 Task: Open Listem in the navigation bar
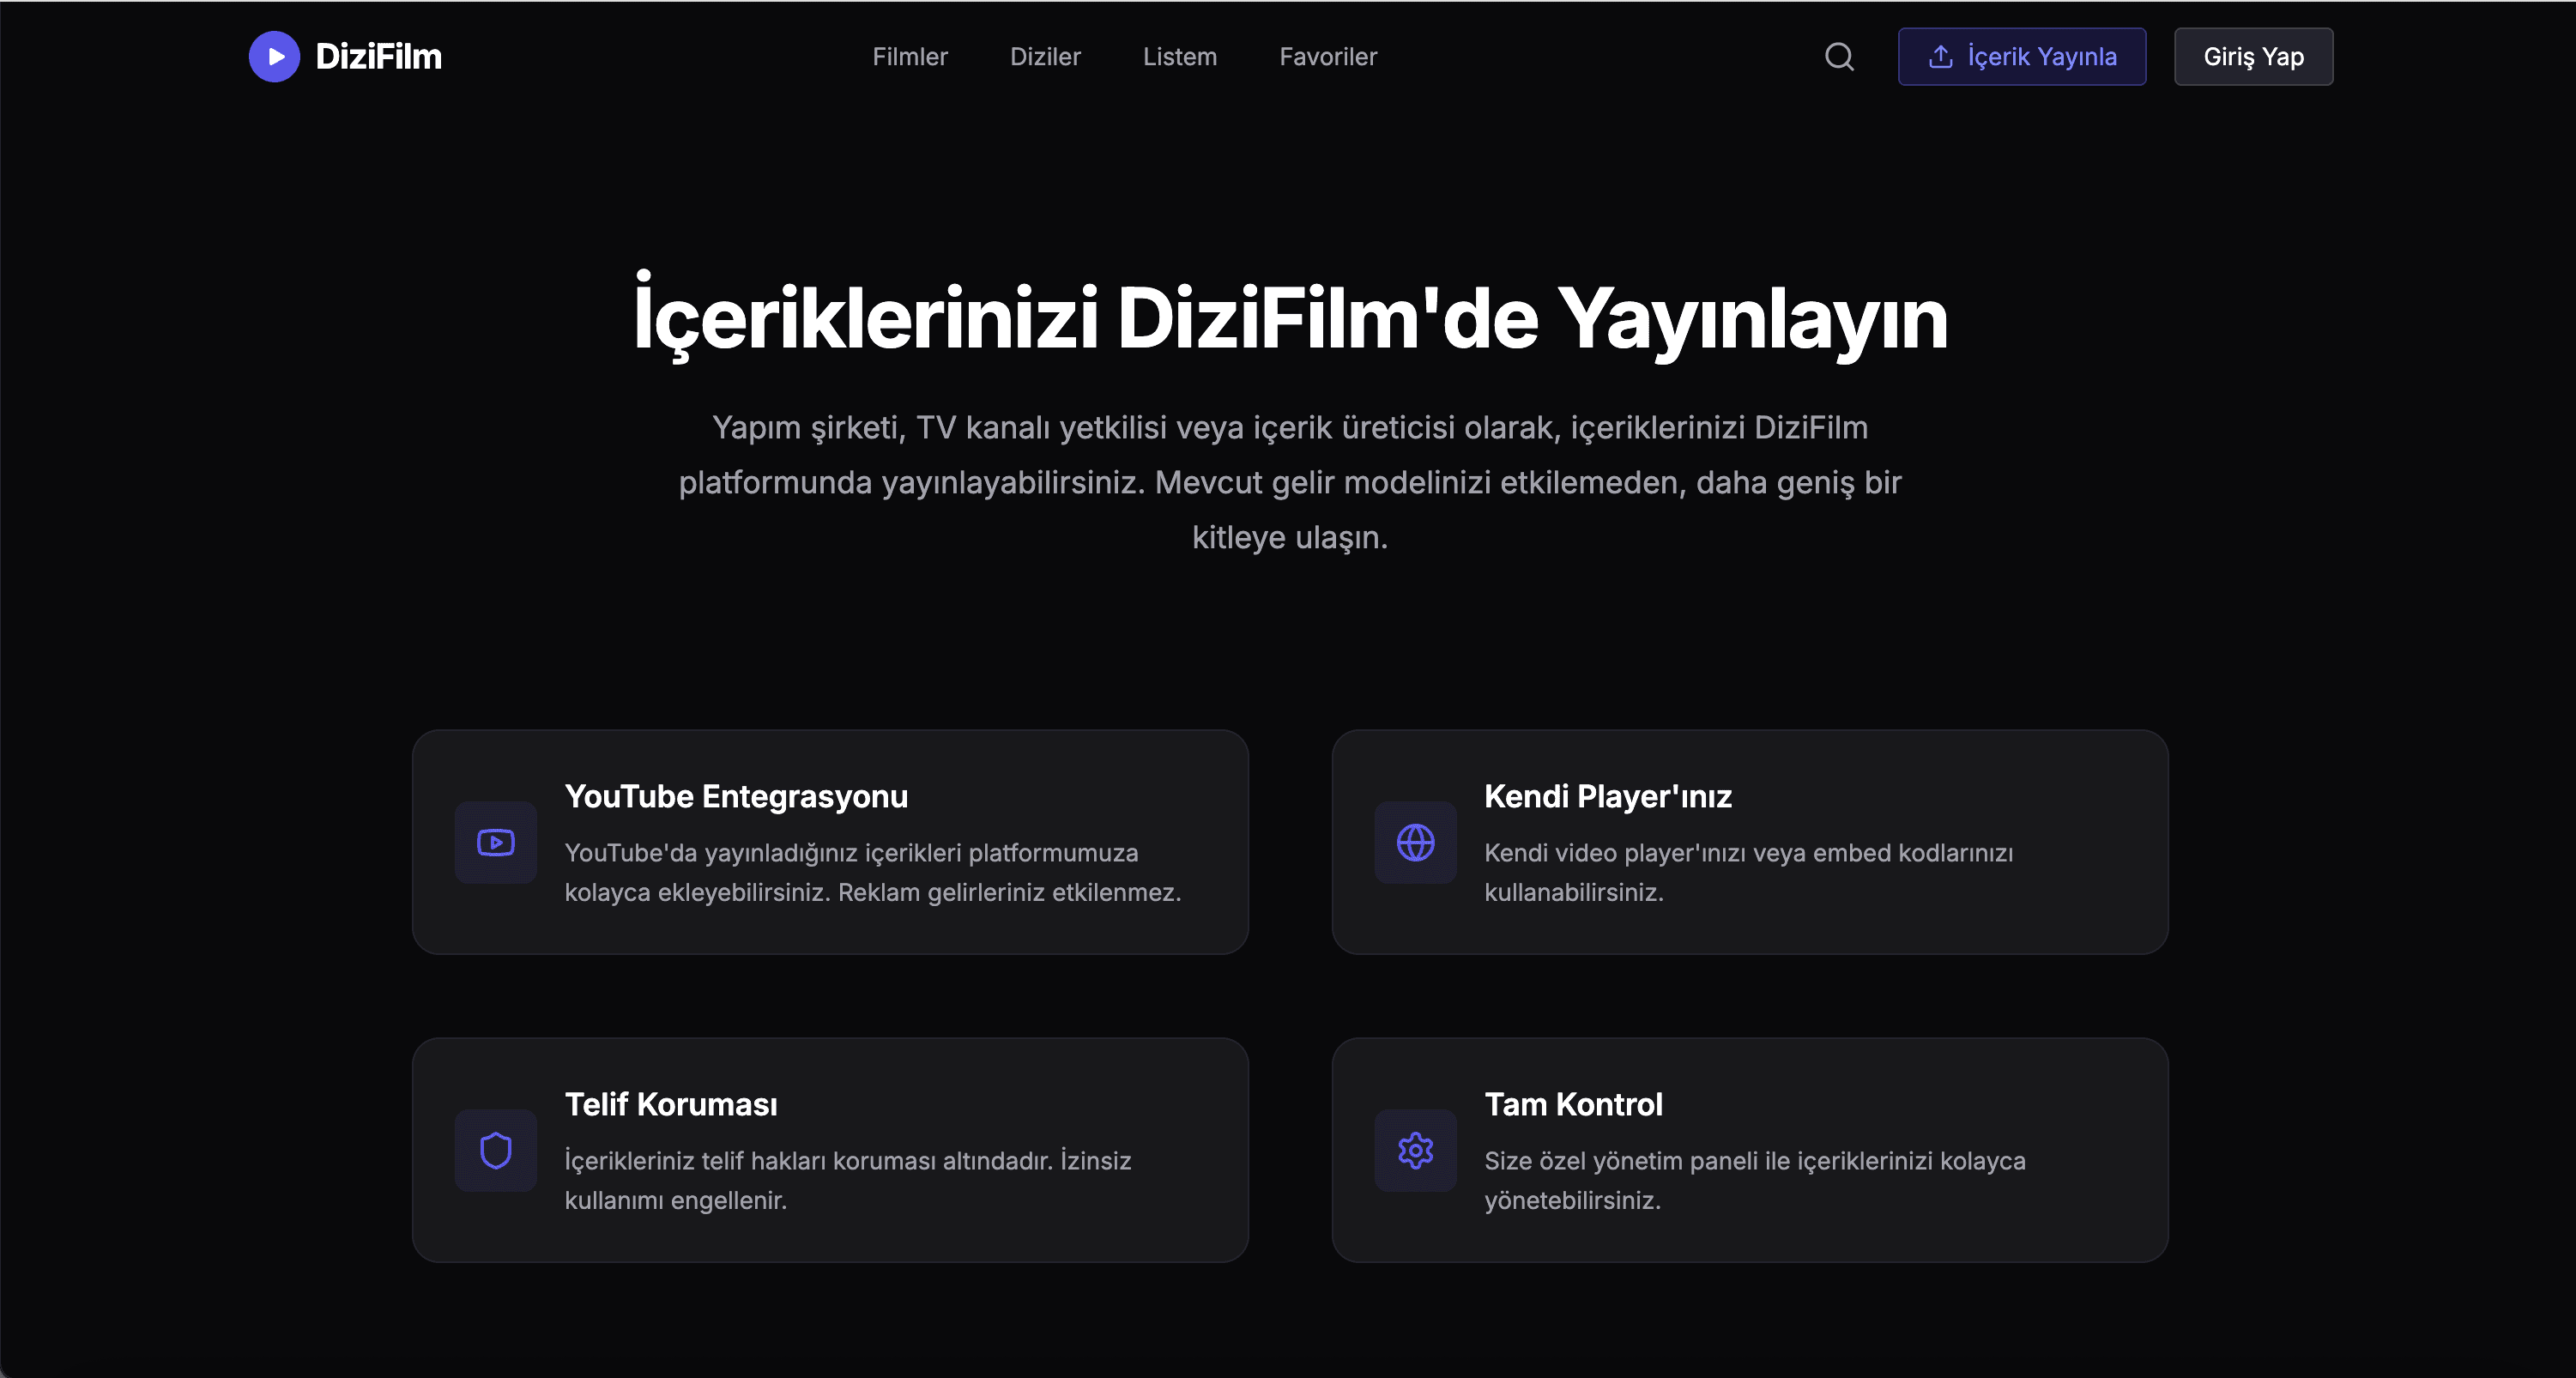tap(1180, 57)
